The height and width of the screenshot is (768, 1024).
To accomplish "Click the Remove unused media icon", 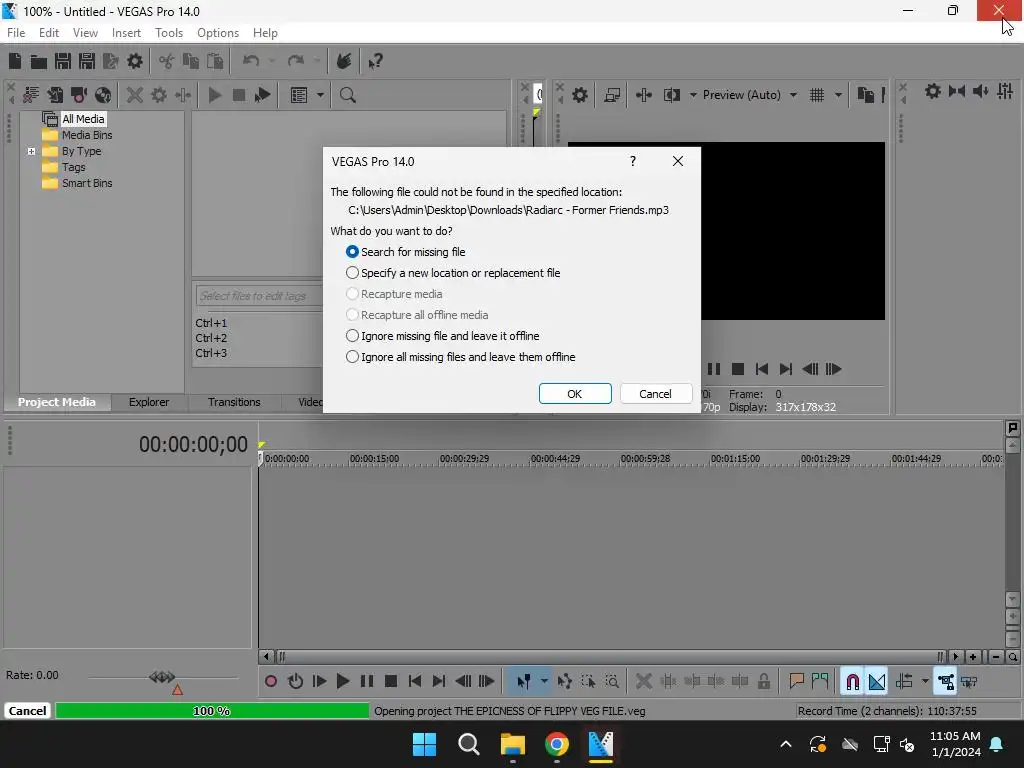I will coord(31,95).
